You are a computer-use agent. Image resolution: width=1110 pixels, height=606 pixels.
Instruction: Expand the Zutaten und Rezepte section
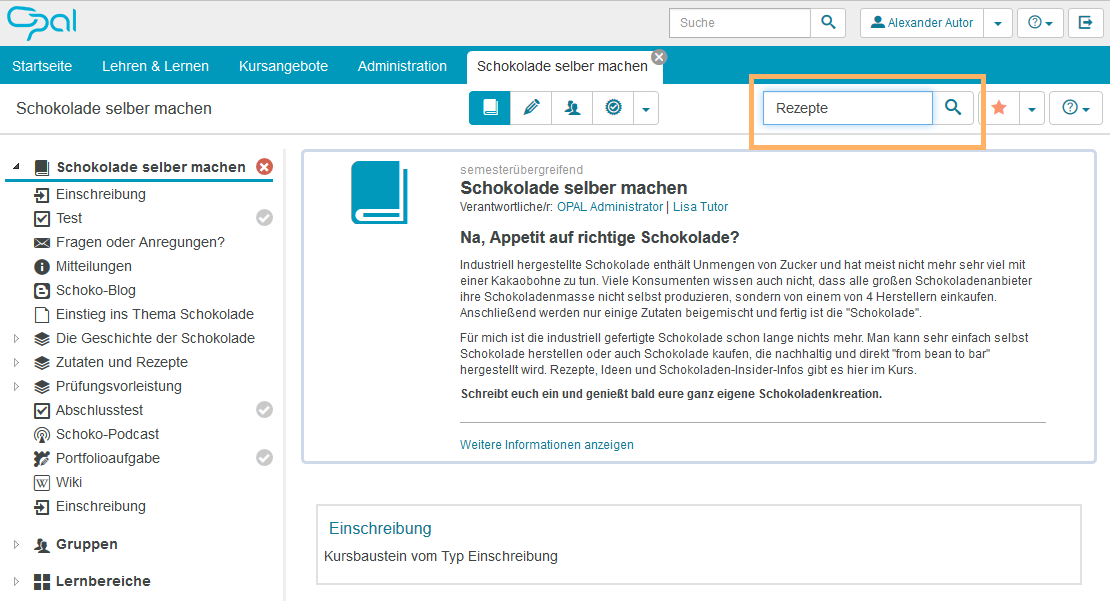[15, 362]
